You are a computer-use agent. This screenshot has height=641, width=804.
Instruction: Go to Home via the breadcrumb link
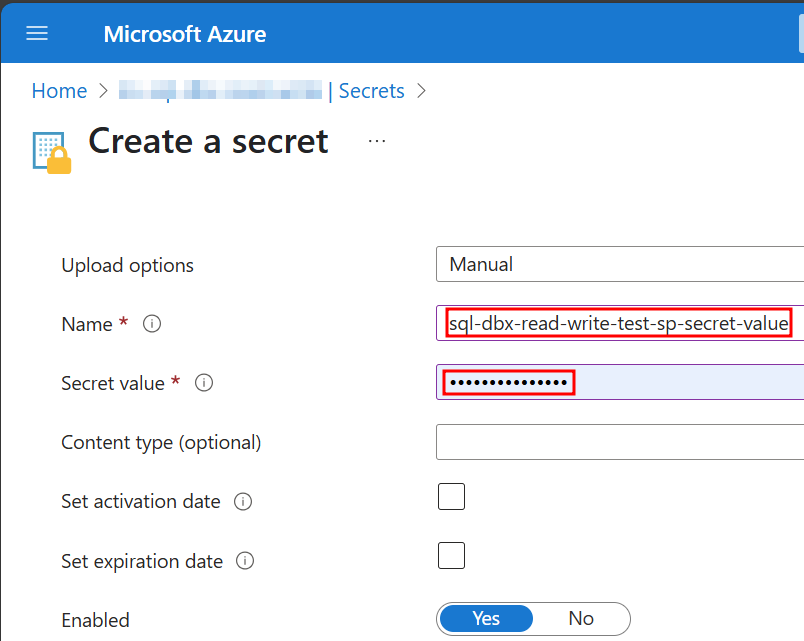click(x=59, y=91)
